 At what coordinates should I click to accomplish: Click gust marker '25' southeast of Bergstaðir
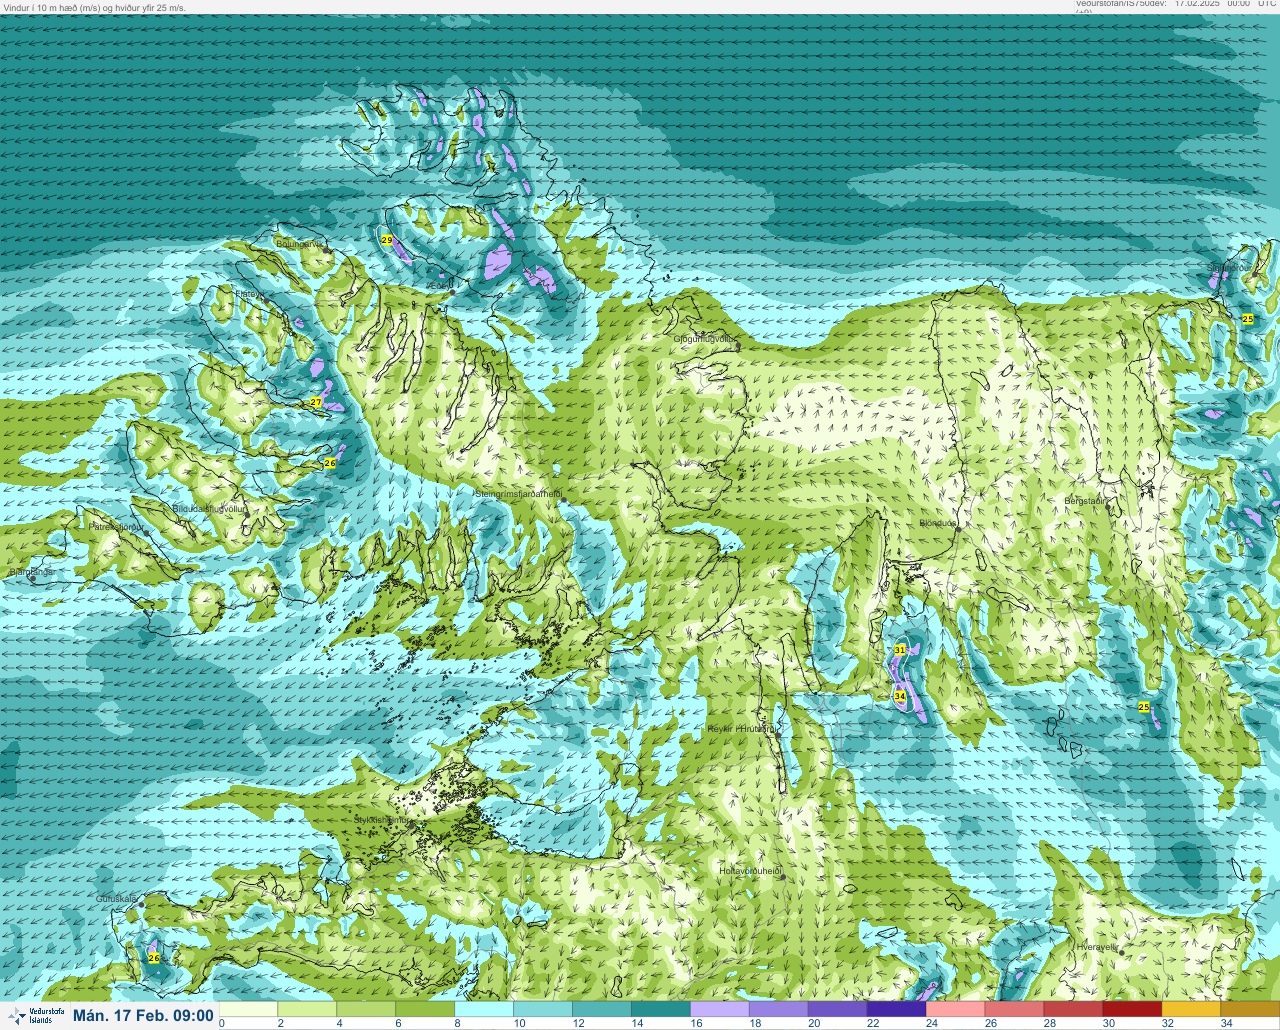(1144, 707)
